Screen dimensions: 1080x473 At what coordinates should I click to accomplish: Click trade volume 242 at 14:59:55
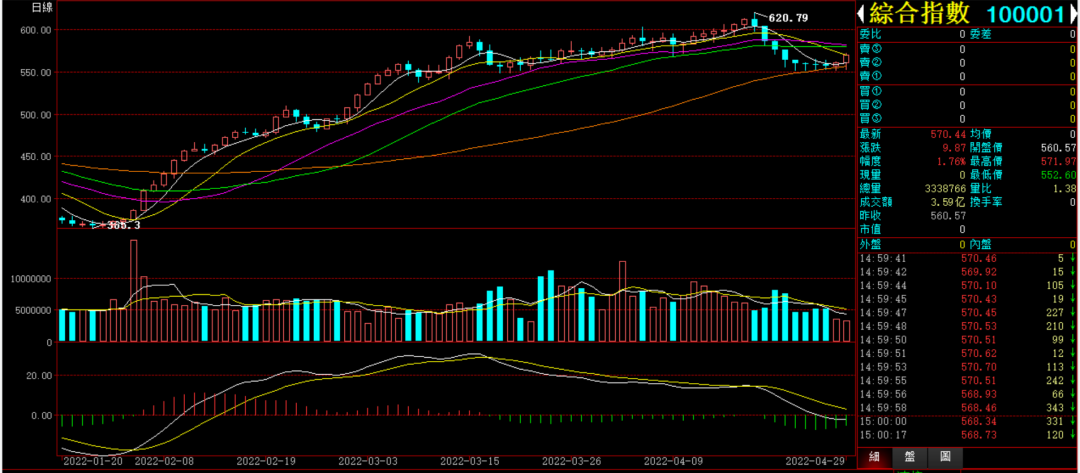1055,381
